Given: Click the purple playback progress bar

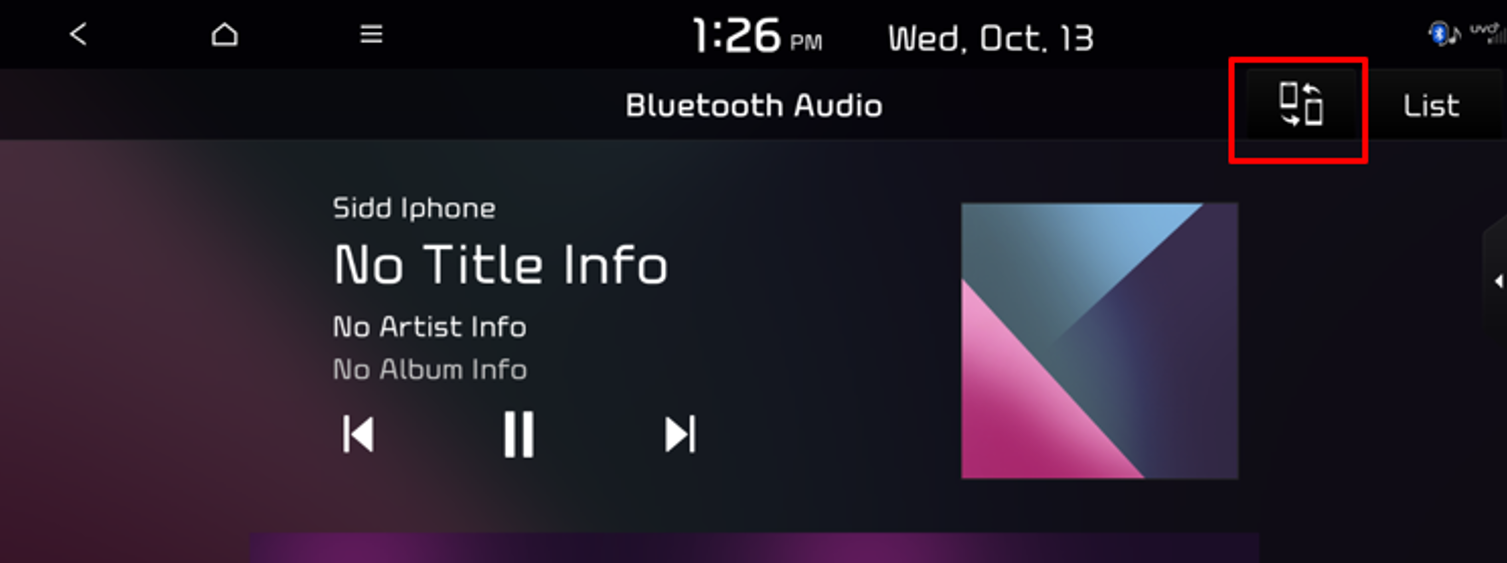Looking at the screenshot, I should (754, 548).
